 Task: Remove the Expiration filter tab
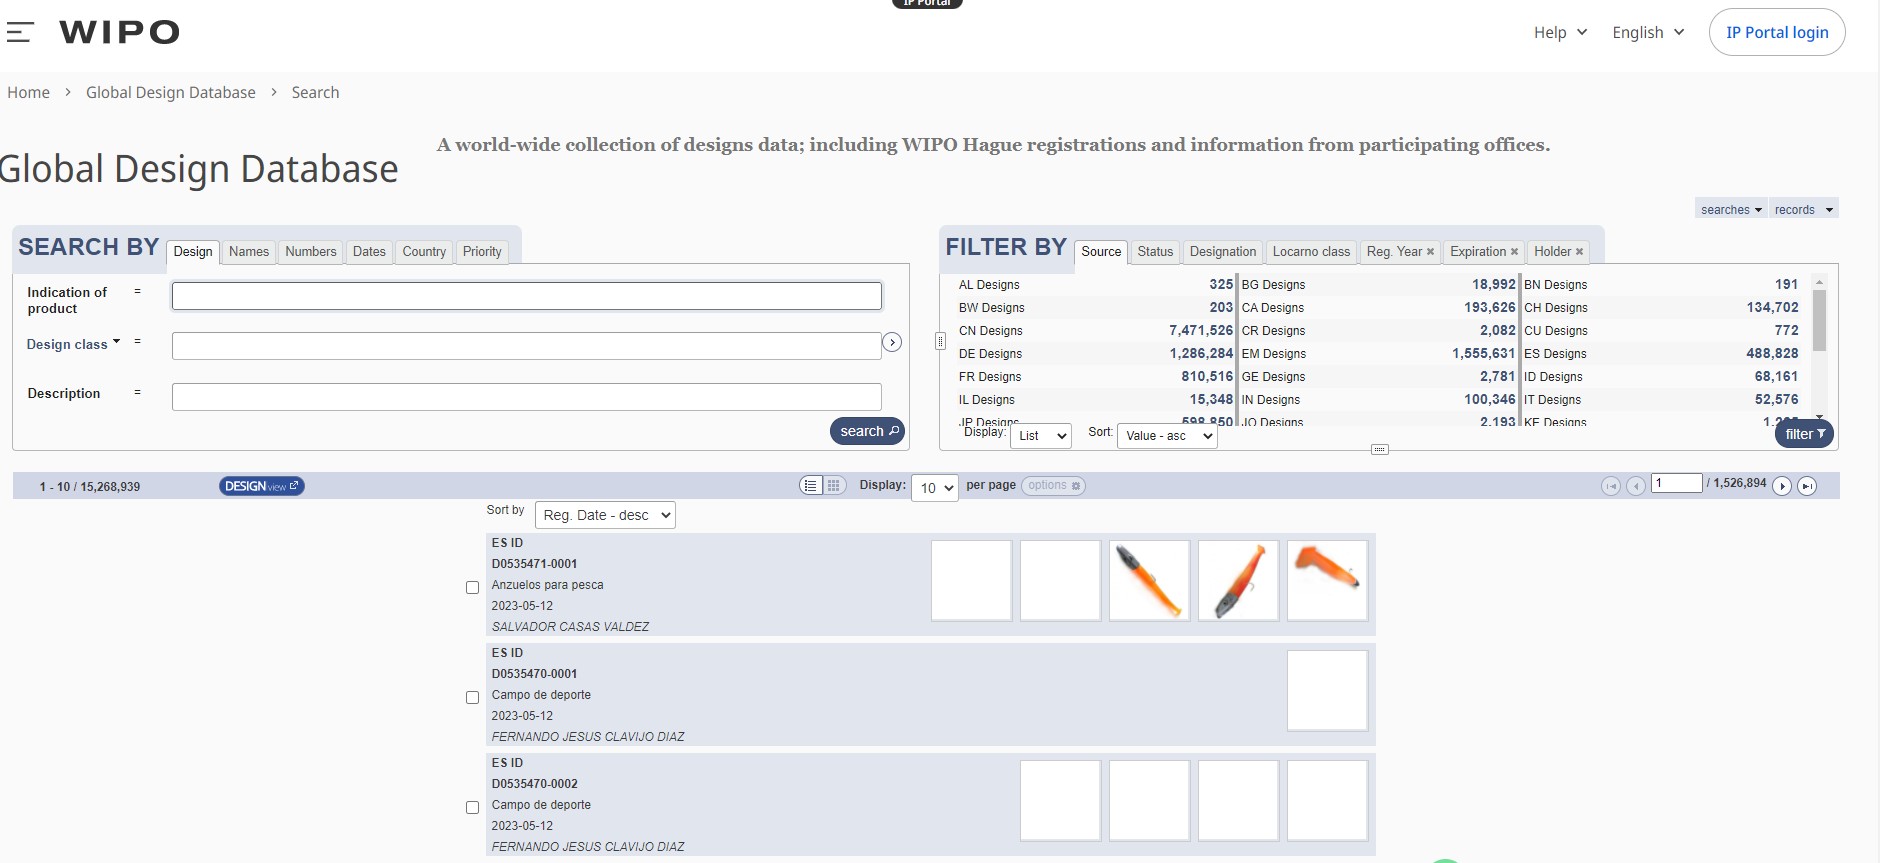(x=1514, y=252)
